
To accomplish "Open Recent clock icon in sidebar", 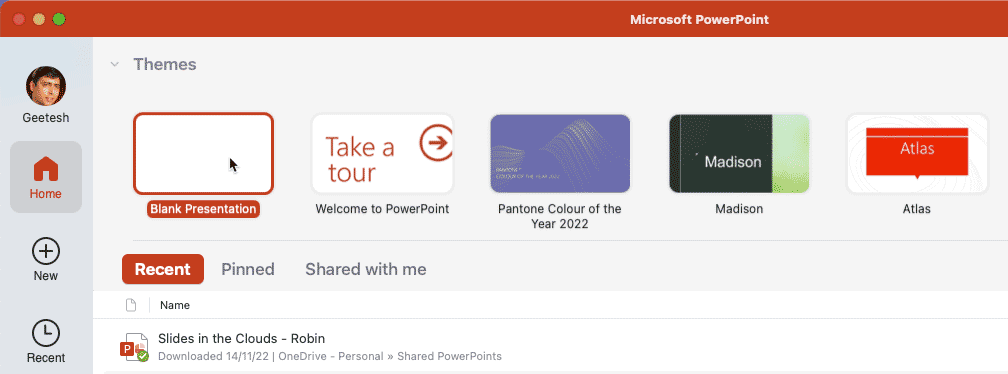I will point(46,334).
